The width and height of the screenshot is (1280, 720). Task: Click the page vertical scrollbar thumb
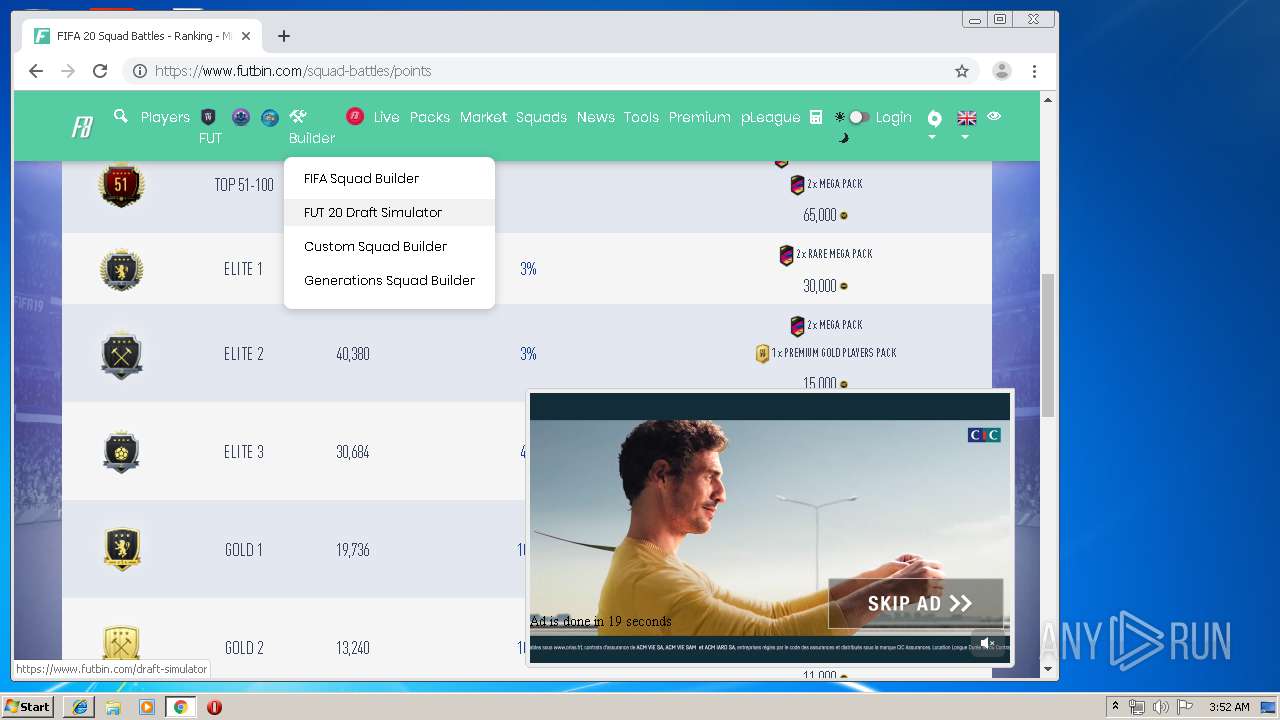(1048, 345)
